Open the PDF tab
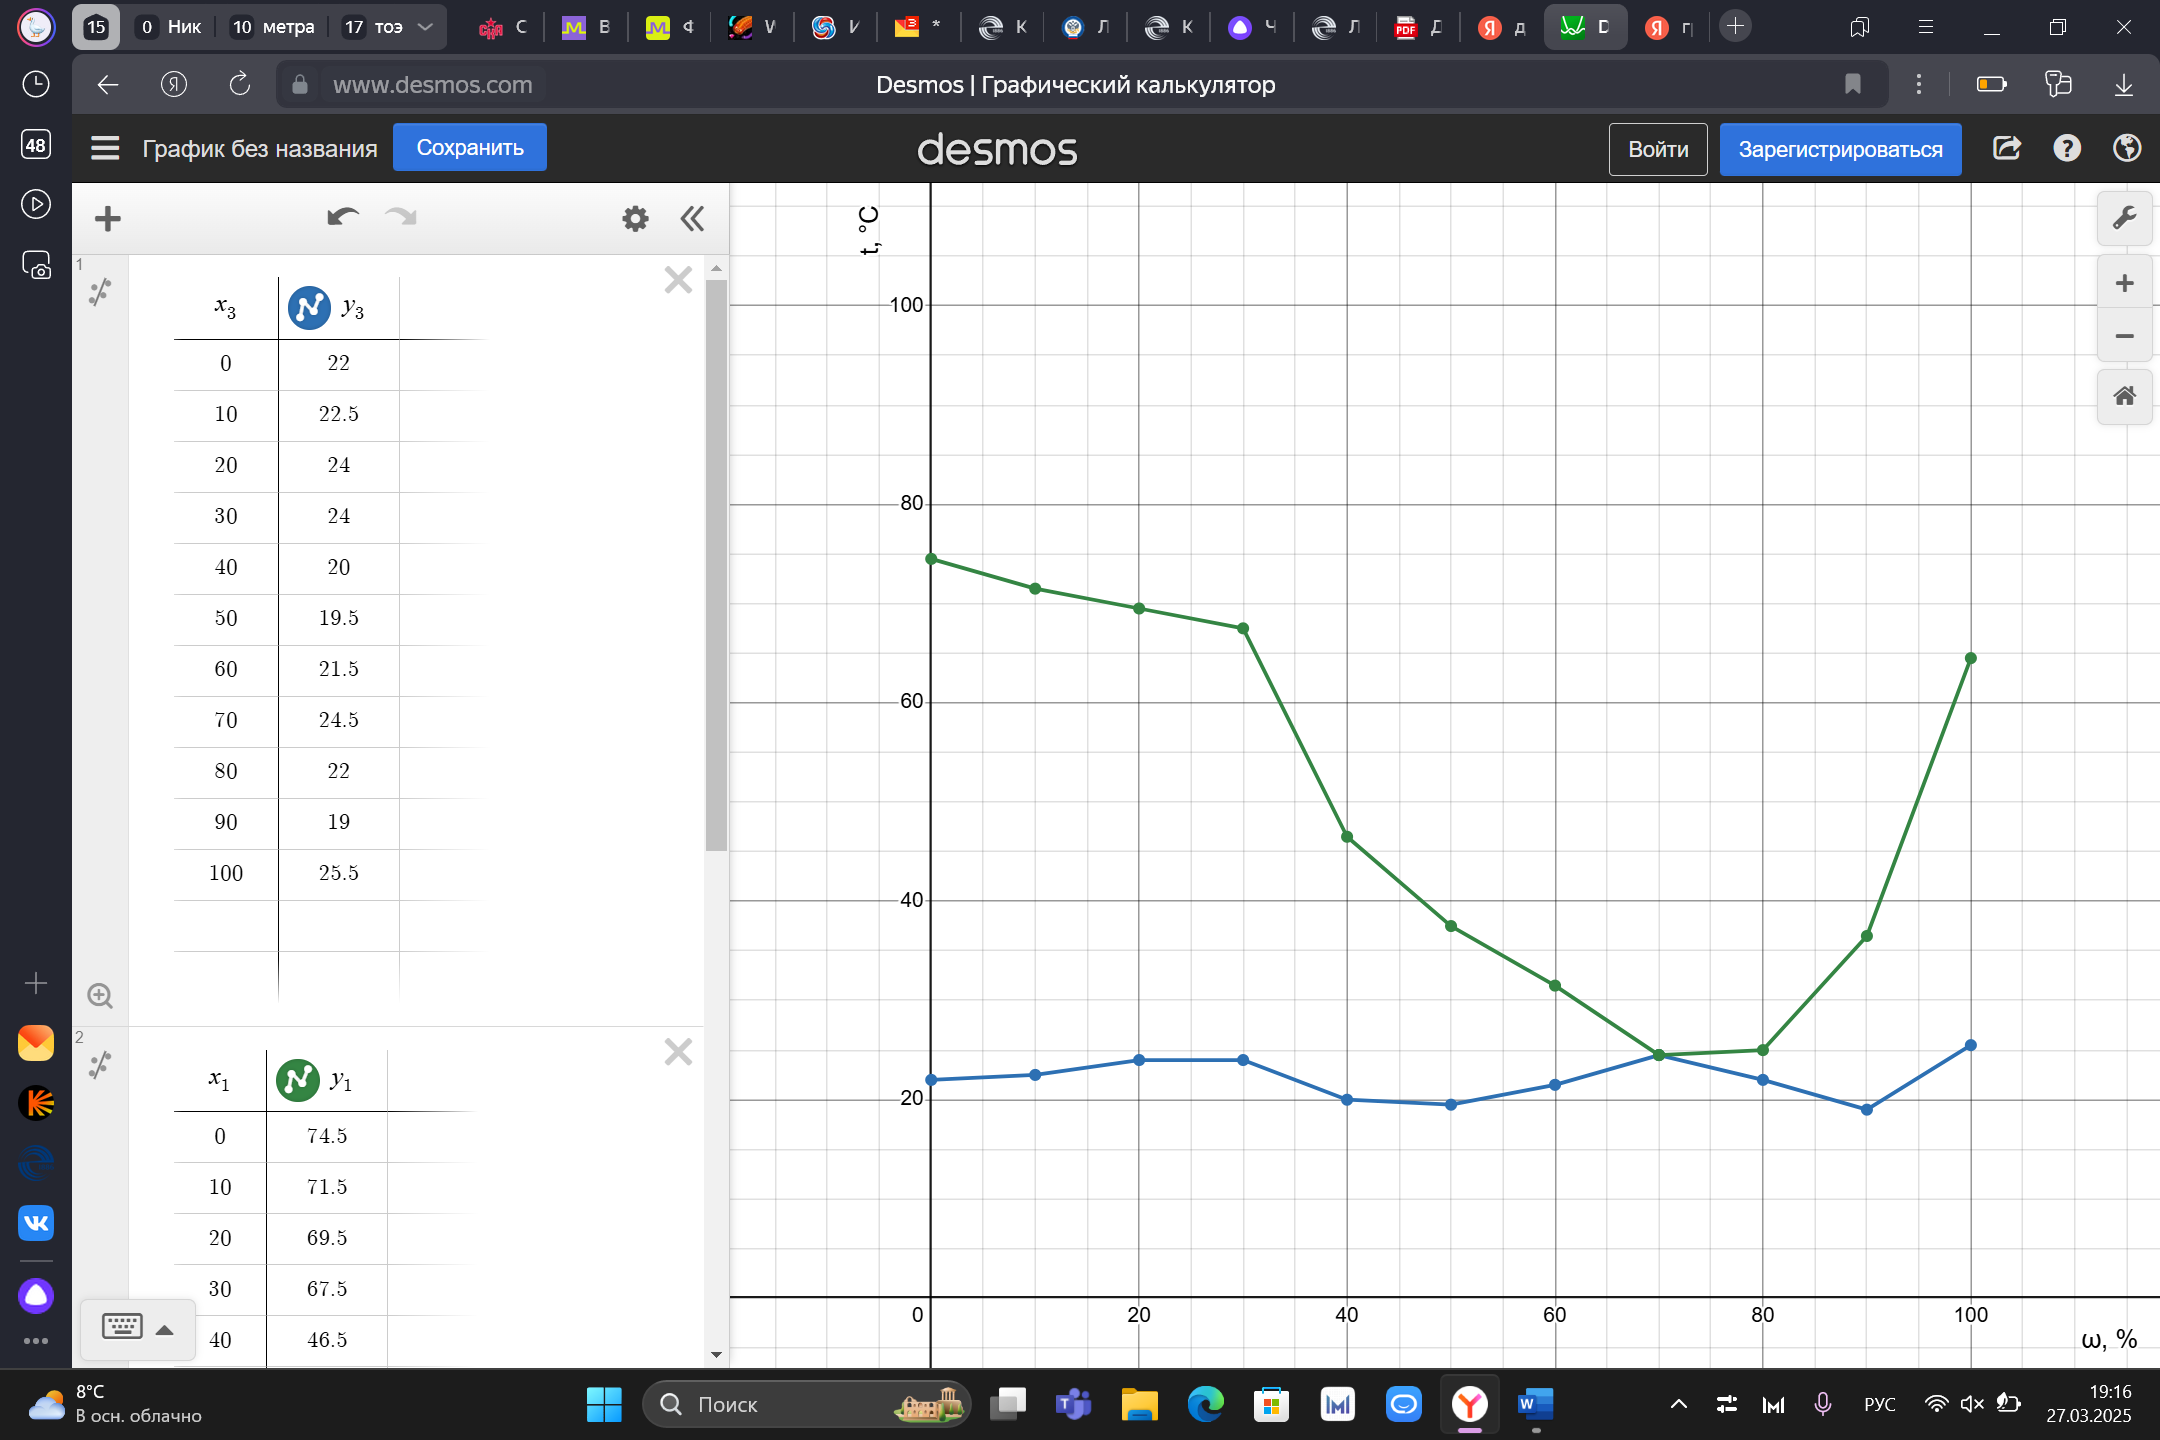The width and height of the screenshot is (2160, 1440). (x=1419, y=27)
